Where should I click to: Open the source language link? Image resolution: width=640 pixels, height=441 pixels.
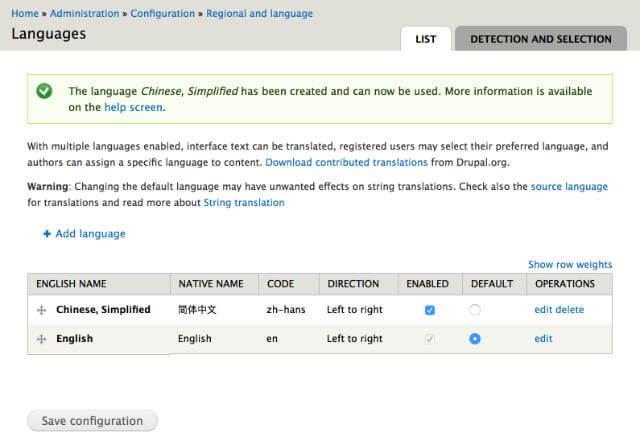[x=569, y=187]
